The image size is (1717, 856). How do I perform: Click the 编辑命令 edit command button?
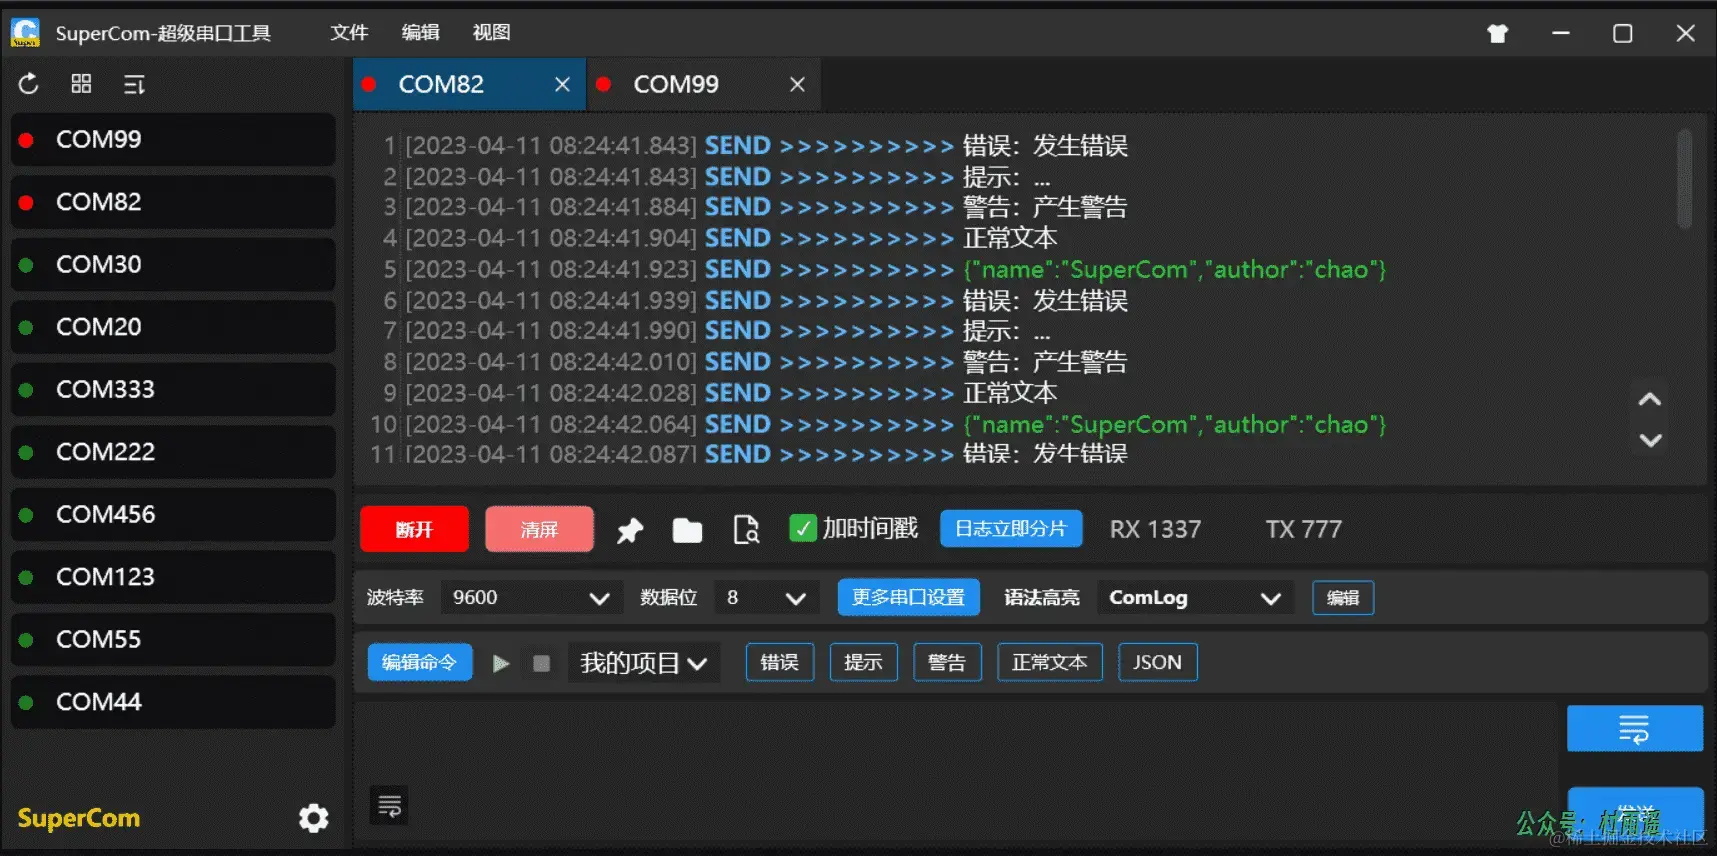[x=420, y=662]
